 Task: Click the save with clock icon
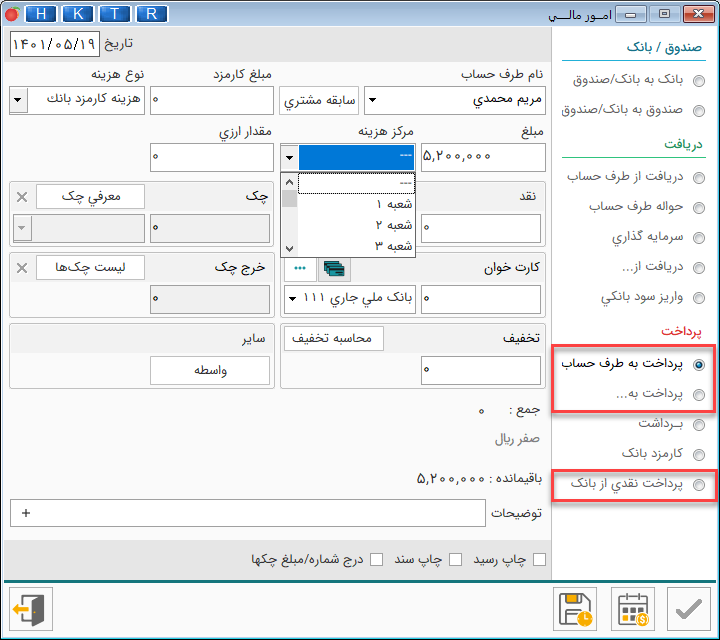pyautogui.click(x=574, y=609)
